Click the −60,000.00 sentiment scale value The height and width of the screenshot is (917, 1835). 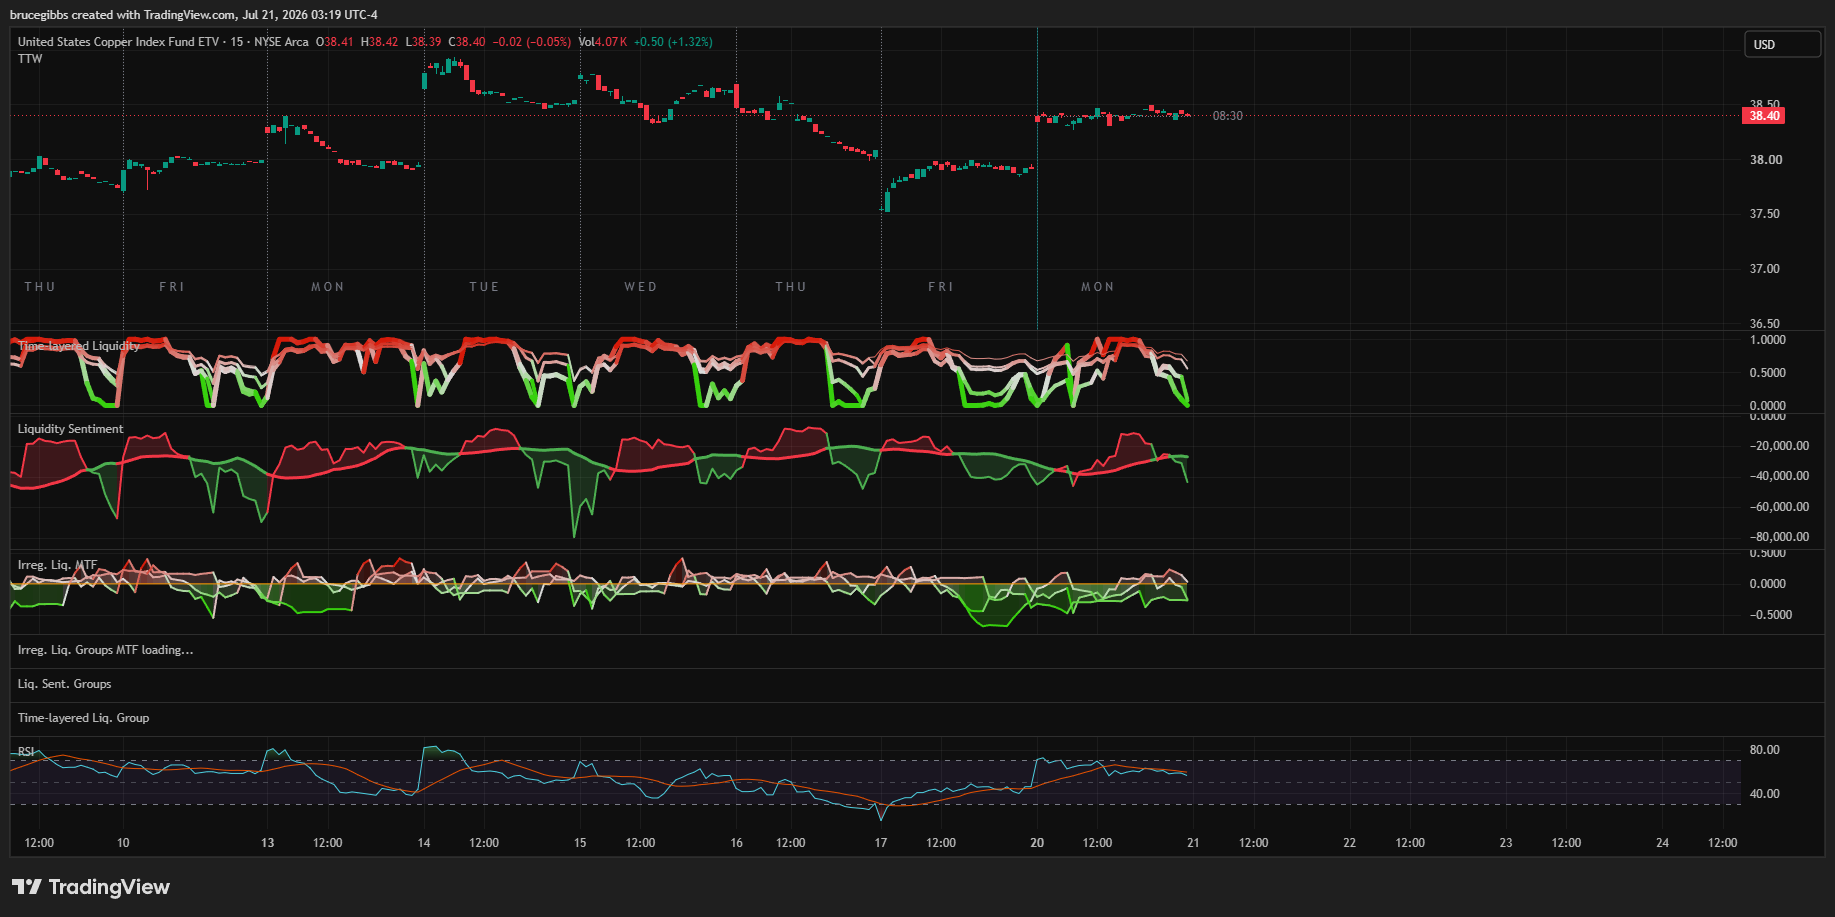tap(1779, 507)
